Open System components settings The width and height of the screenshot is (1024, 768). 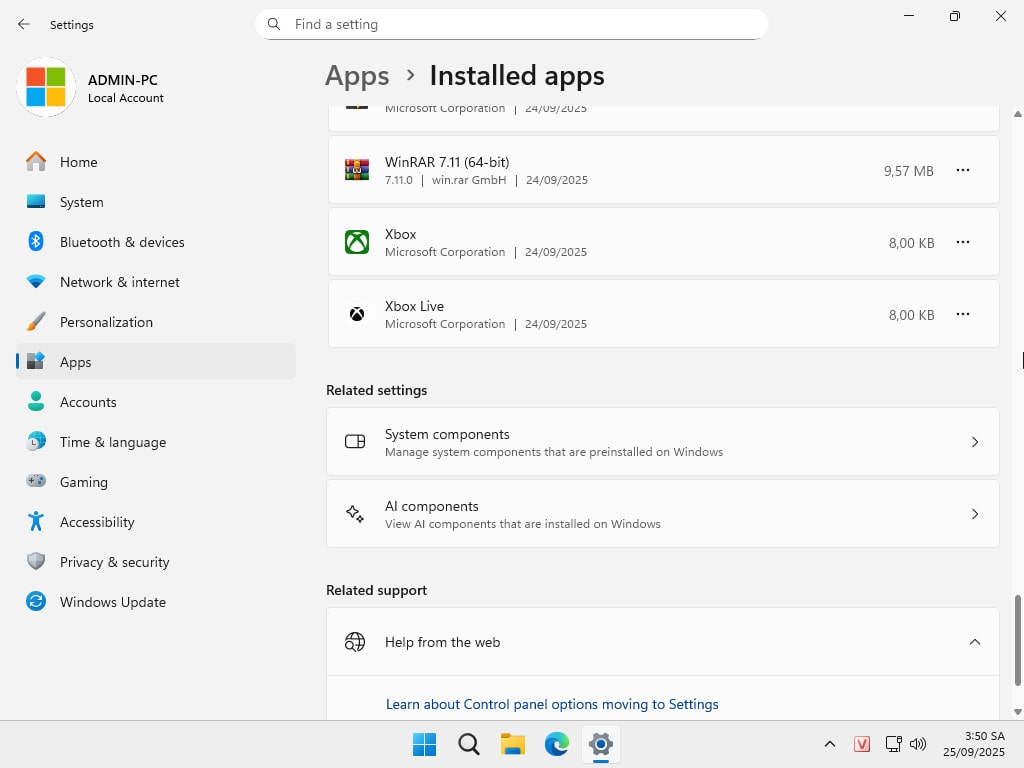(662, 442)
